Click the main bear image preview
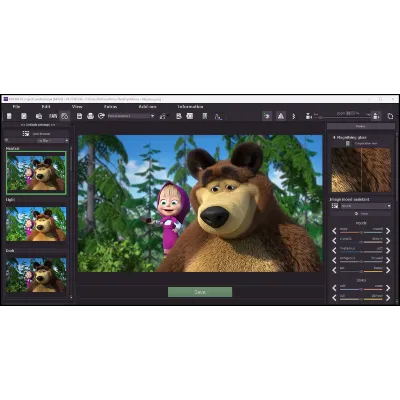This screenshot has width=400, height=400. point(200,203)
